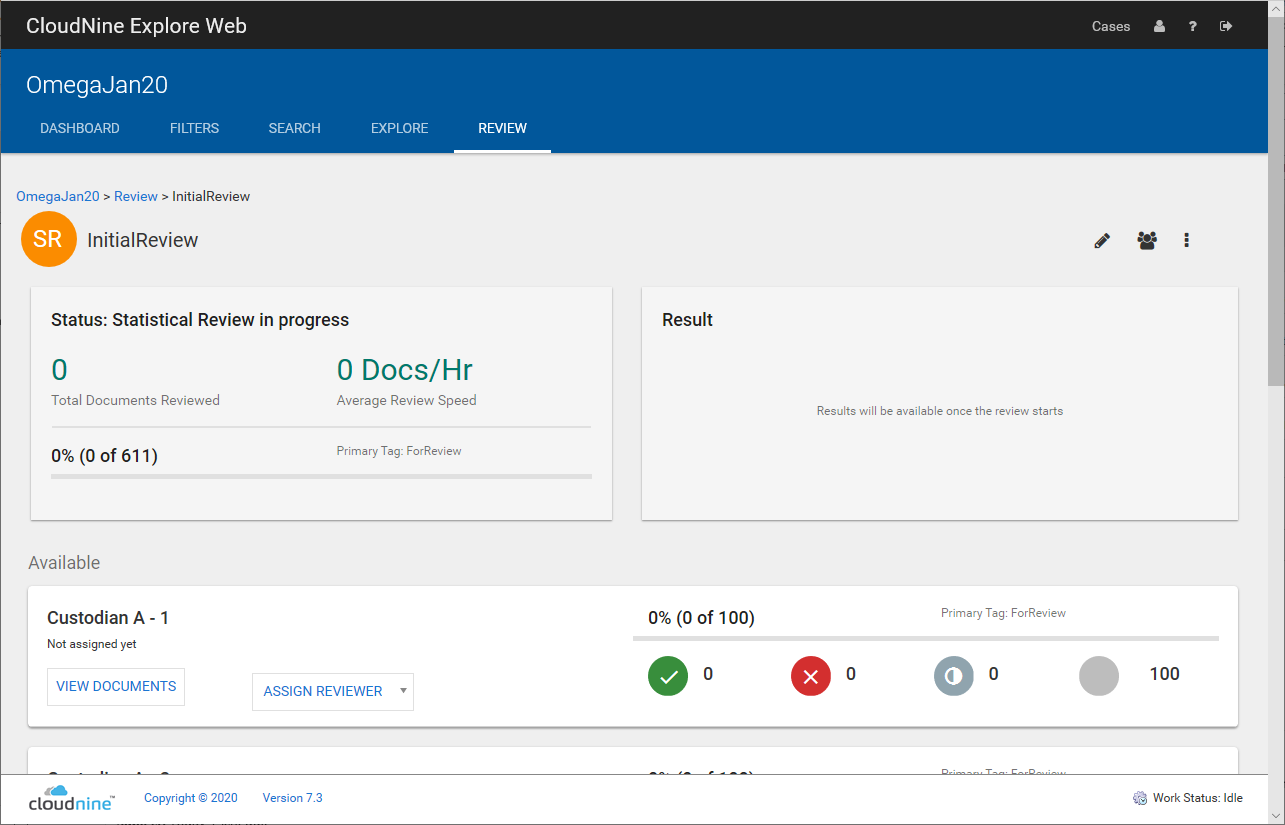Screen dimensions: 1285x825
Task: Switch to the Dashboard tab
Action: point(80,128)
